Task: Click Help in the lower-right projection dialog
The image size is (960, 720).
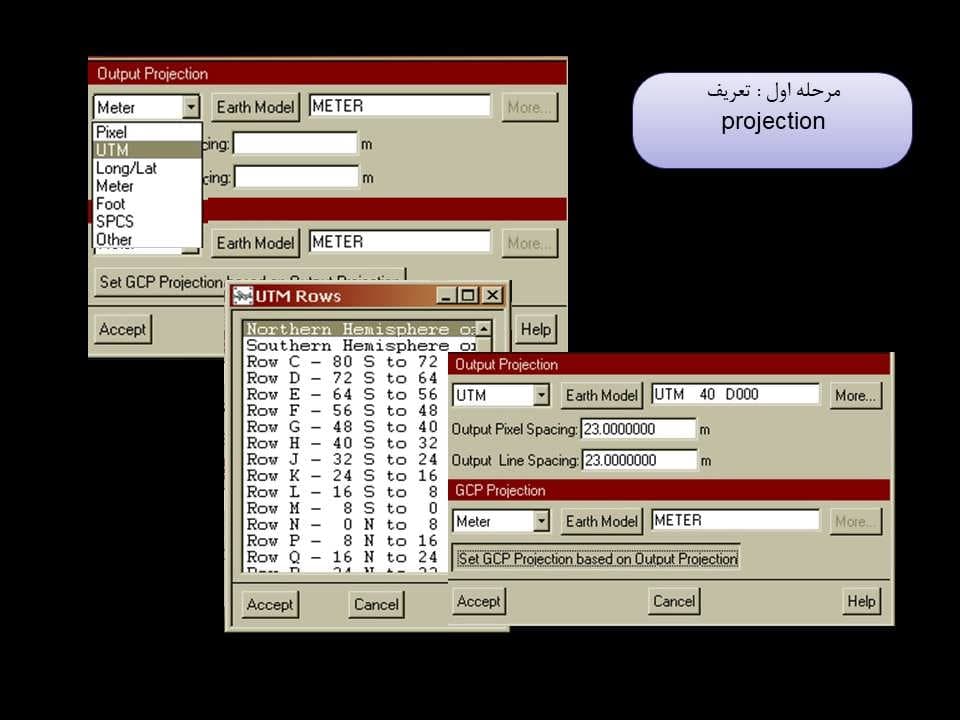Action: [x=861, y=601]
